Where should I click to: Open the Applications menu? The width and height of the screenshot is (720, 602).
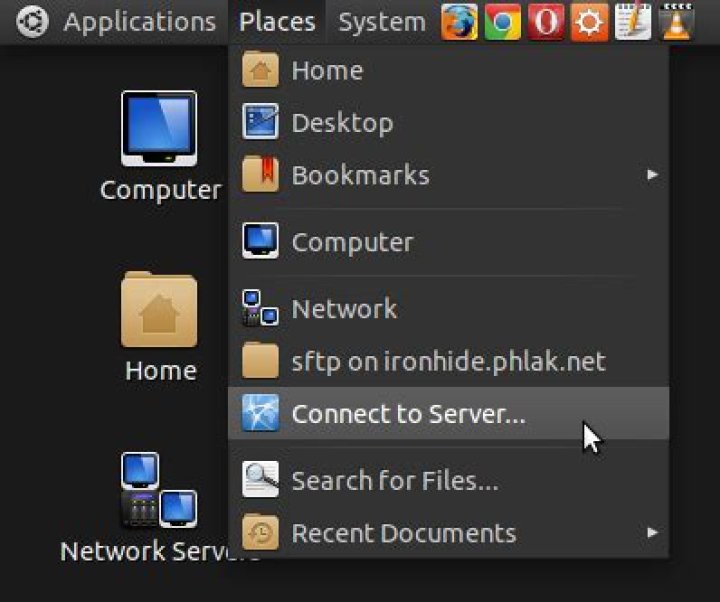click(x=140, y=22)
